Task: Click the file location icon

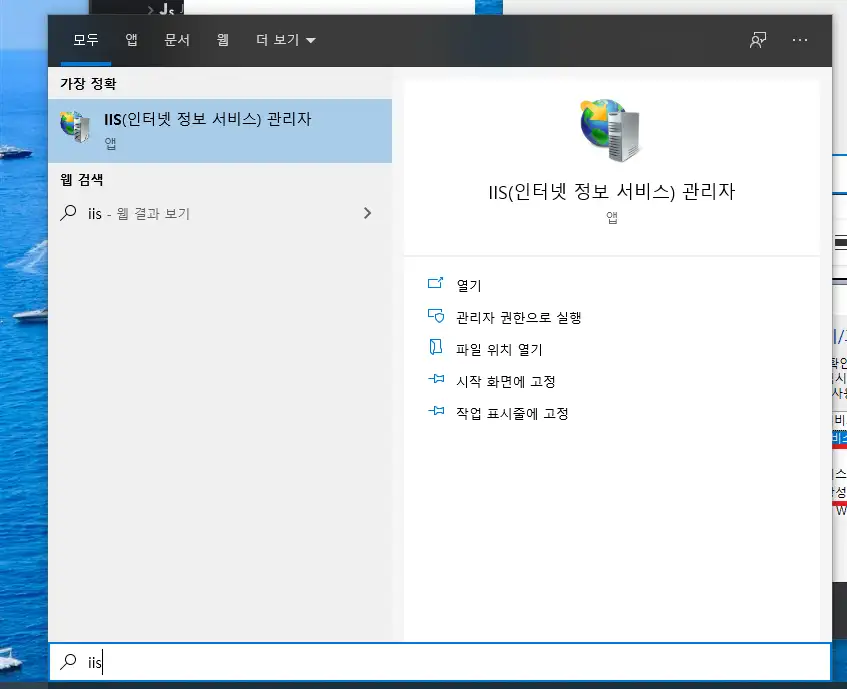Action: [435, 347]
